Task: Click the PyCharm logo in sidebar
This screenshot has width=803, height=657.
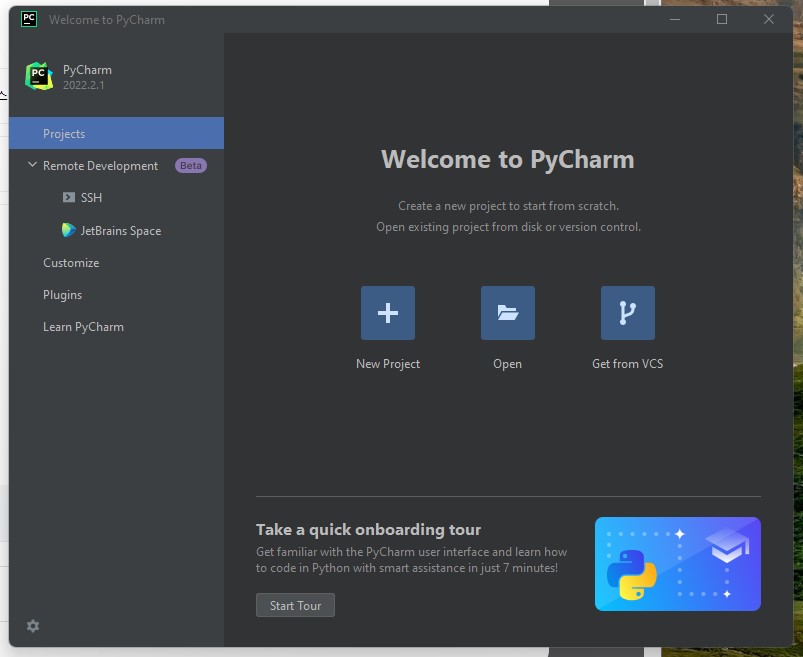Action: (x=39, y=76)
